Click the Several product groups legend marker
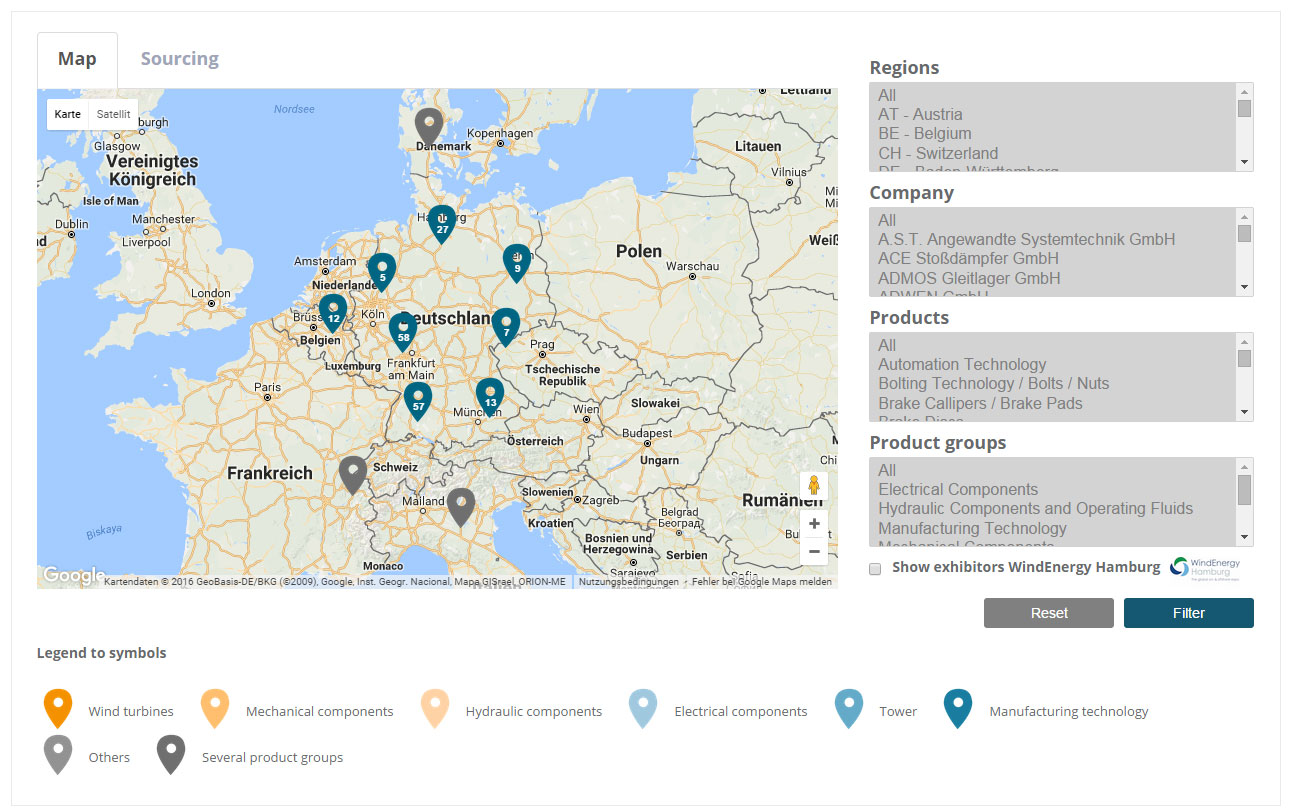 172,755
